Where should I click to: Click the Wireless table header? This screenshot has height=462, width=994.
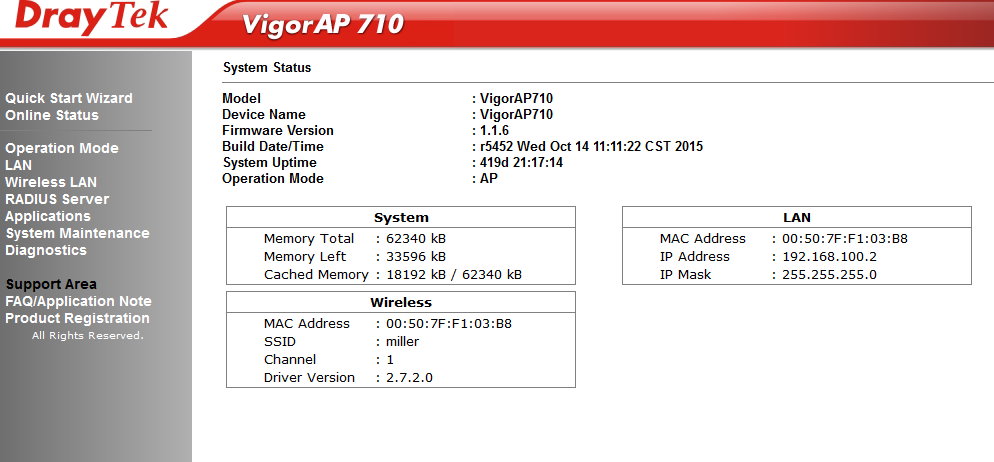pos(401,302)
